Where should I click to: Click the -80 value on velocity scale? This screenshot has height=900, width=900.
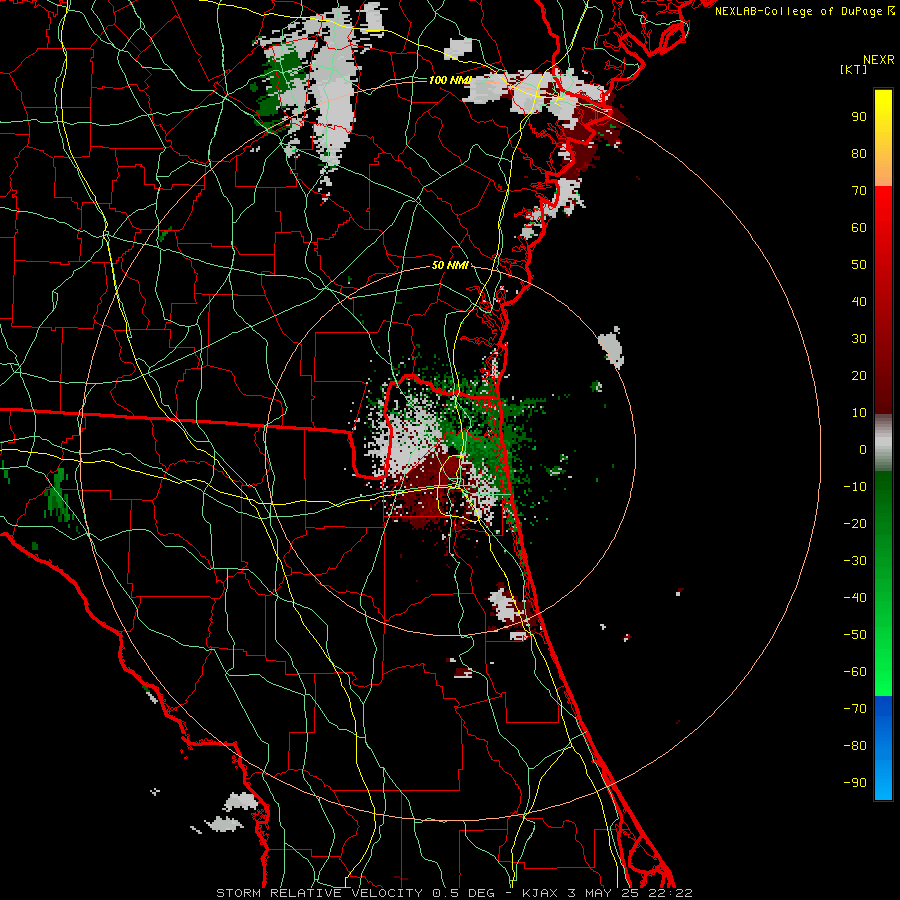pos(855,746)
